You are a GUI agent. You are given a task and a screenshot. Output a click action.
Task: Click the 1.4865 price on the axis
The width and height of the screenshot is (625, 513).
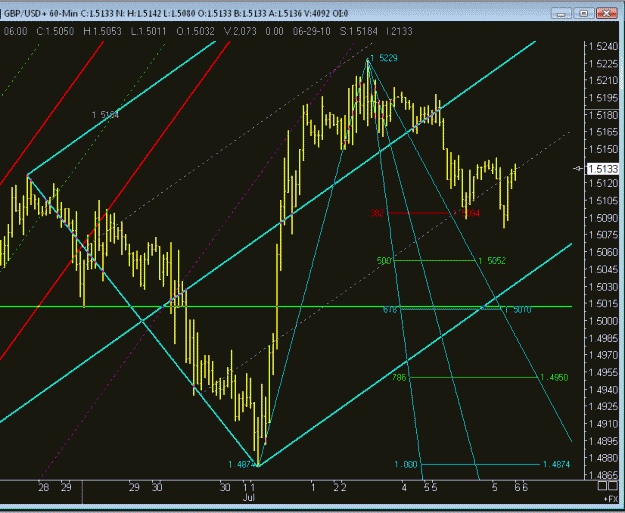[603, 475]
